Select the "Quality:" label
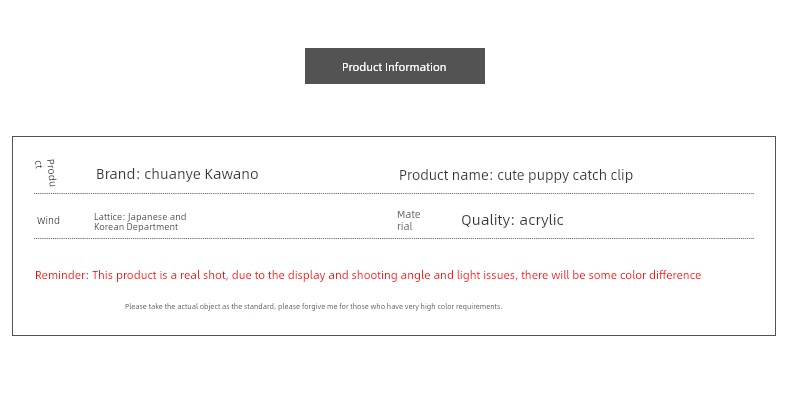Image resolution: width=790 pixels, height=403 pixels. point(488,220)
